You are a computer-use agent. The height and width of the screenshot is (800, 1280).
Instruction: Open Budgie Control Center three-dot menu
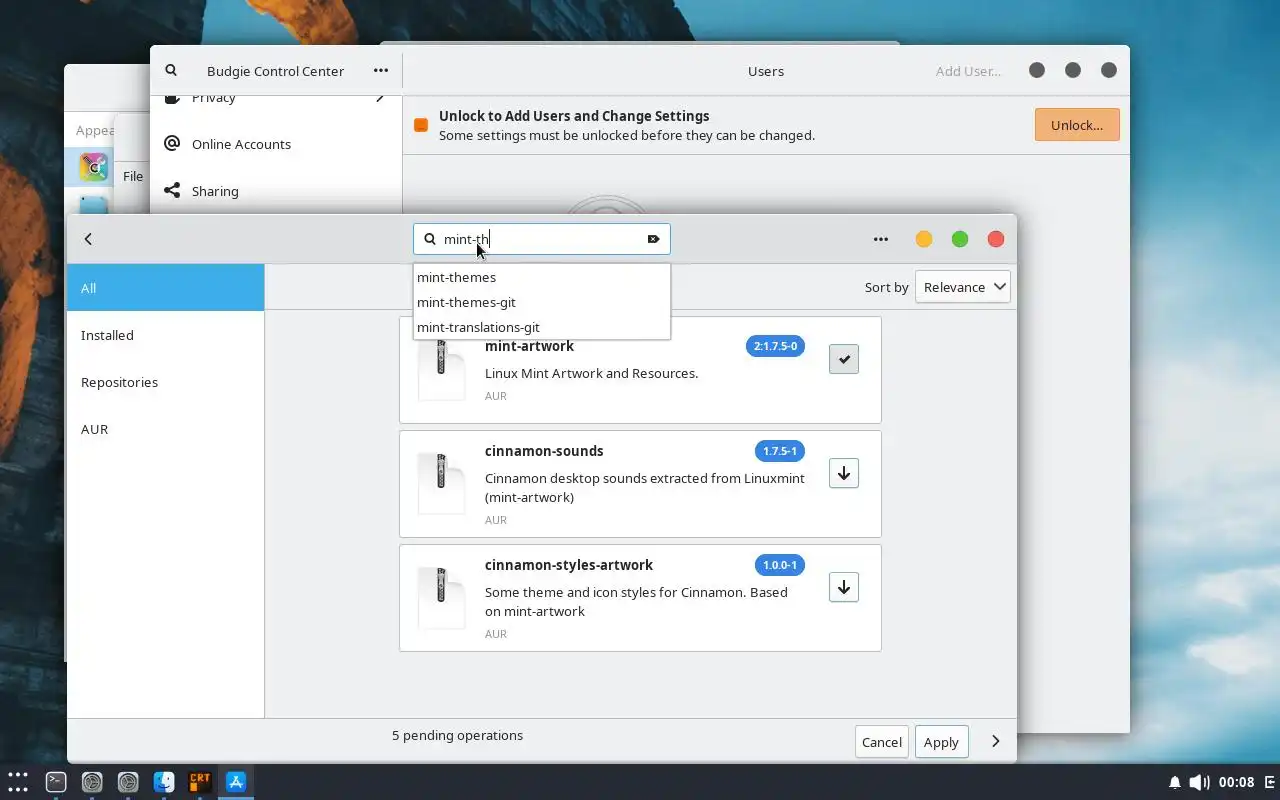click(x=381, y=71)
